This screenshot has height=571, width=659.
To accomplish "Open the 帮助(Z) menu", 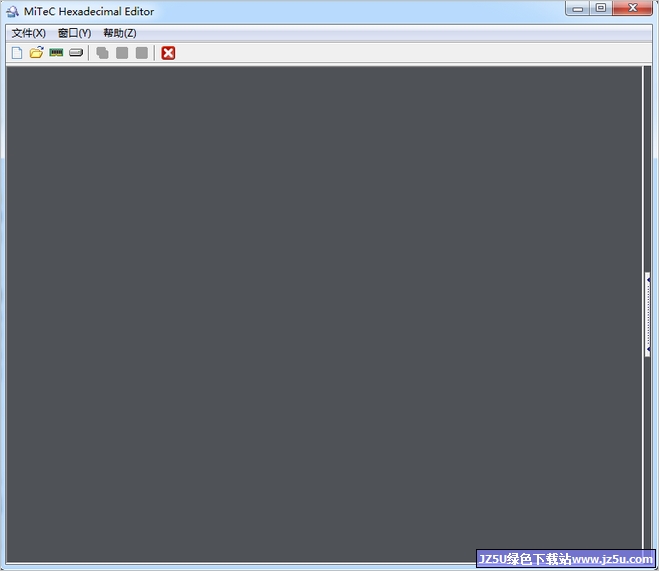I will [x=120, y=33].
